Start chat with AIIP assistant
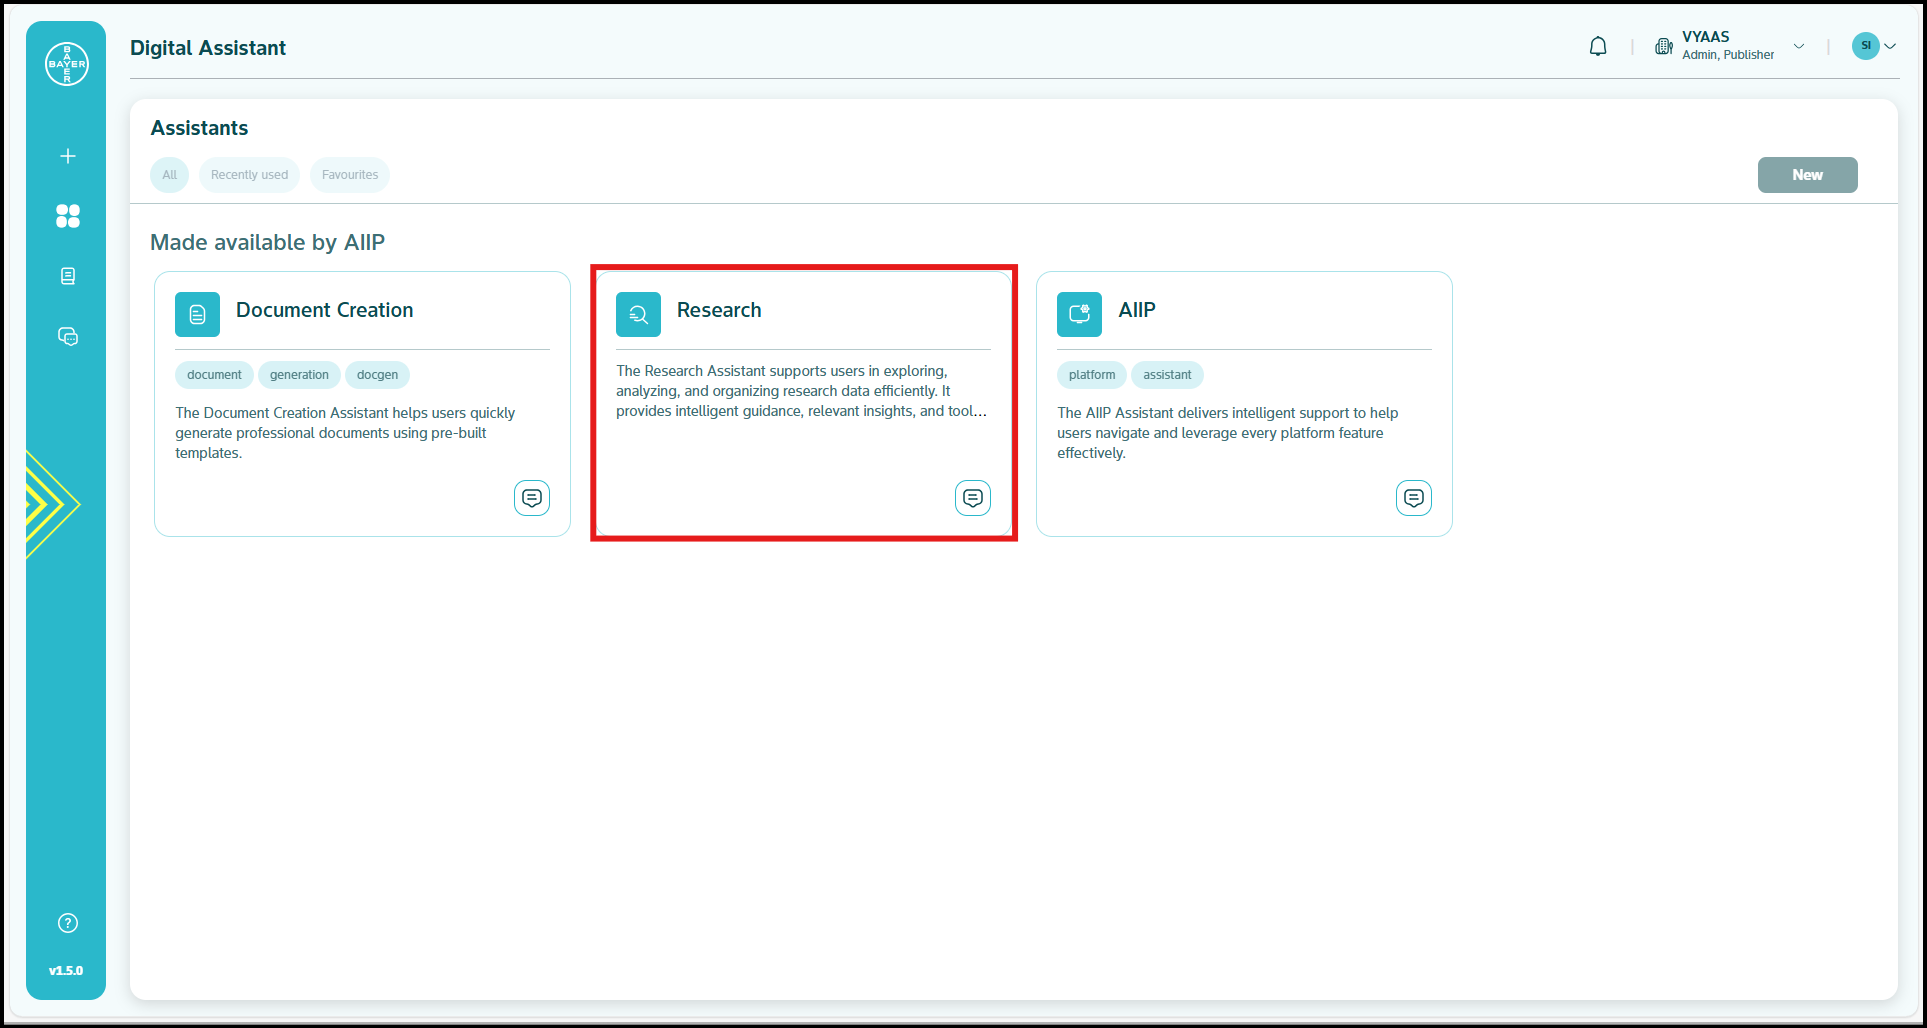1927x1028 pixels. click(1413, 497)
